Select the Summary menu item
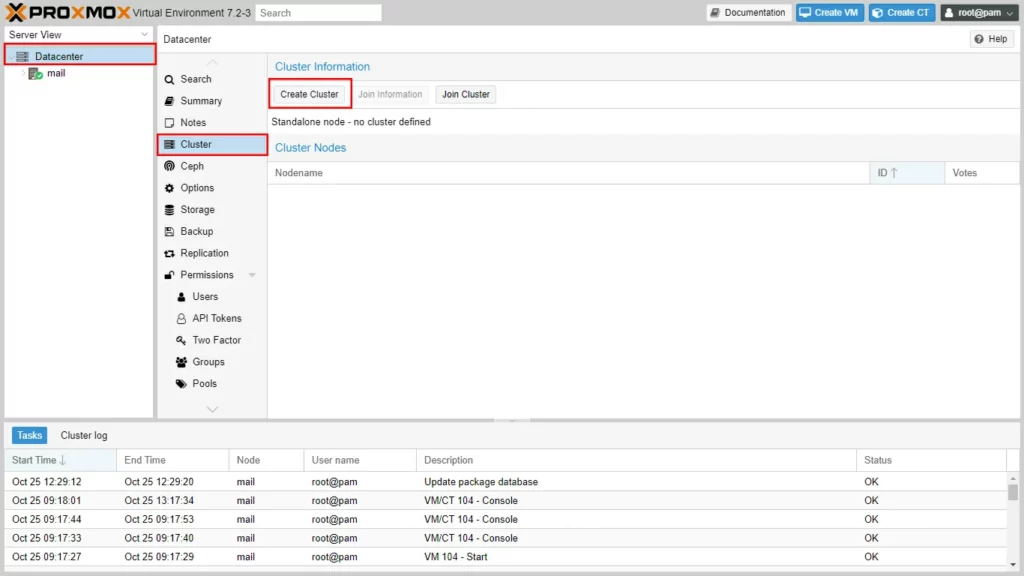 tap(201, 101)
